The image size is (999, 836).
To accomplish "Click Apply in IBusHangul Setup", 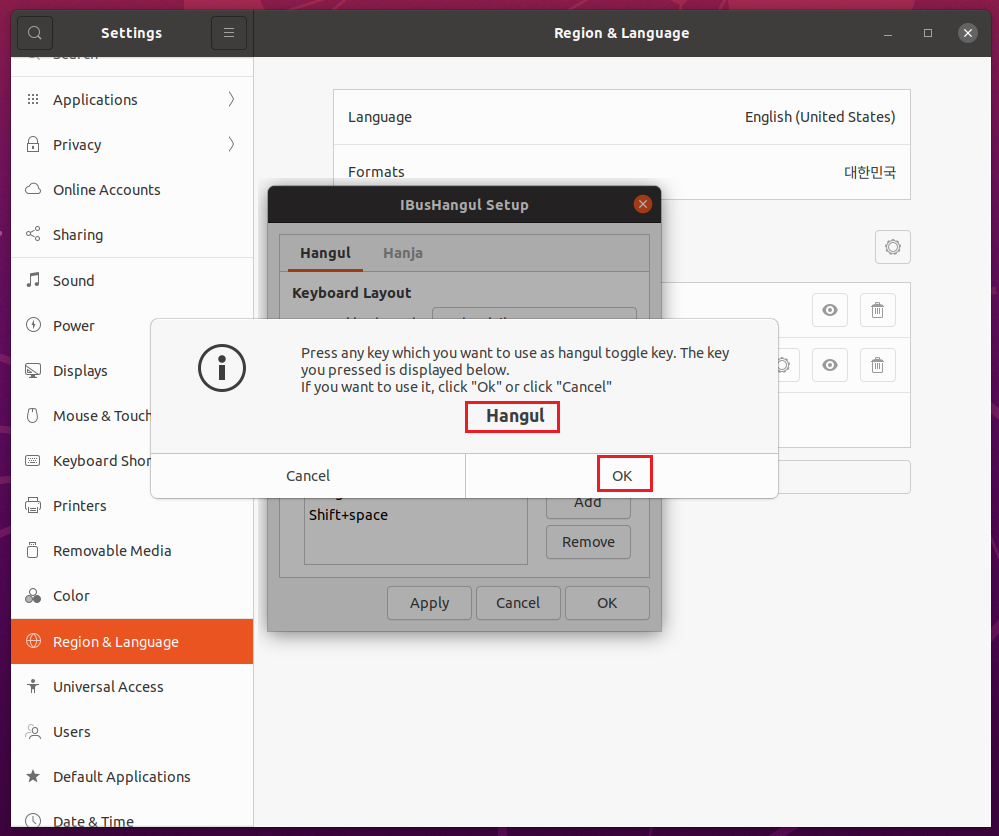I will (x=429, y=603).
